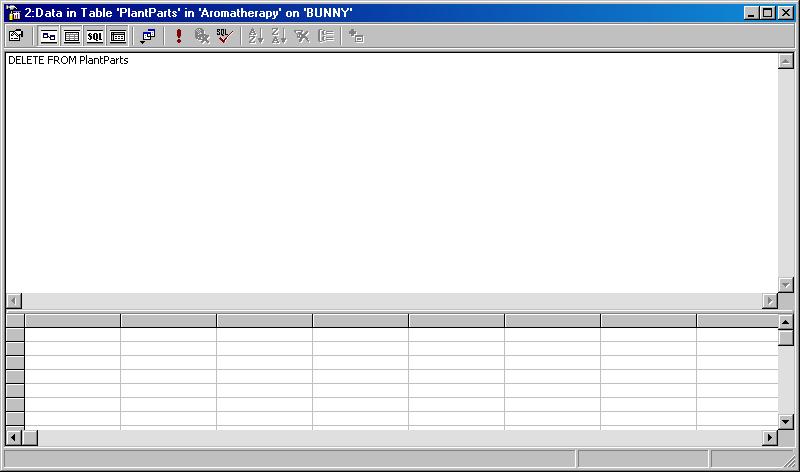Run the query with the red exclamation icon
Image resolution: width=800 pixels, height=472 pixels.
click(179, 36)
